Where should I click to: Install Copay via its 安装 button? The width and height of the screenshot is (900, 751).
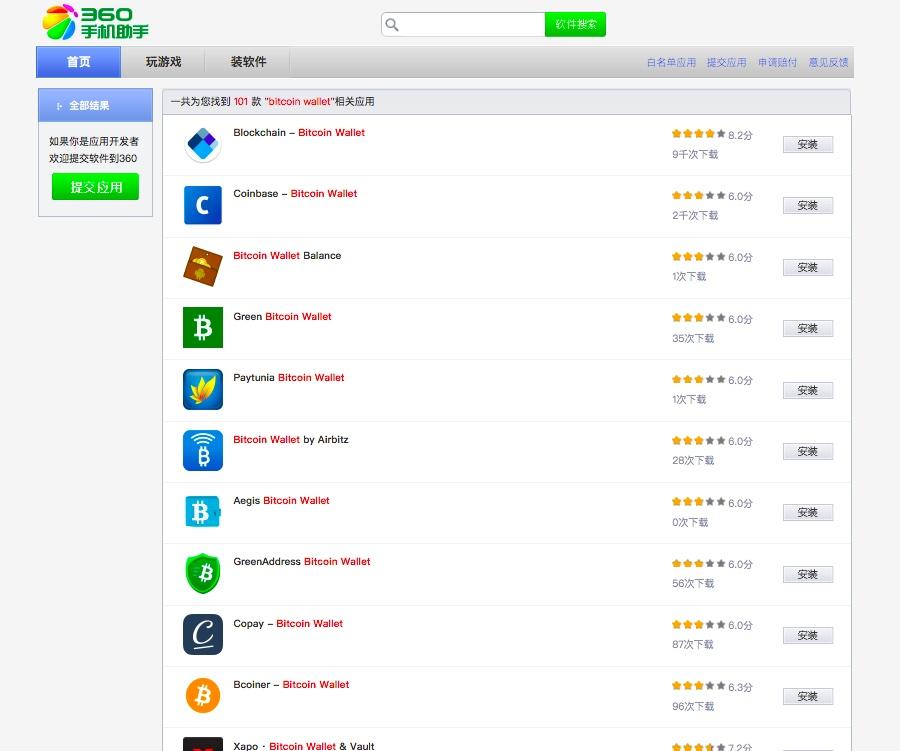(x=808, y=635)
